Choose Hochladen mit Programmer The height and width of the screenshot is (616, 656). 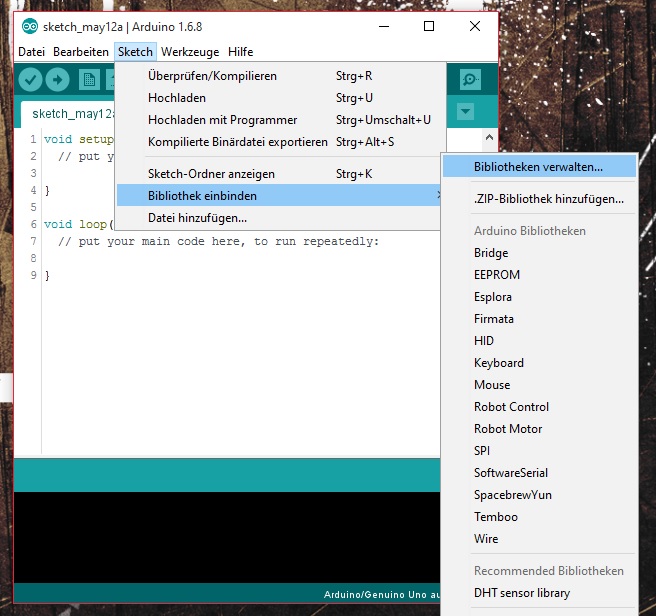[278, 120]
